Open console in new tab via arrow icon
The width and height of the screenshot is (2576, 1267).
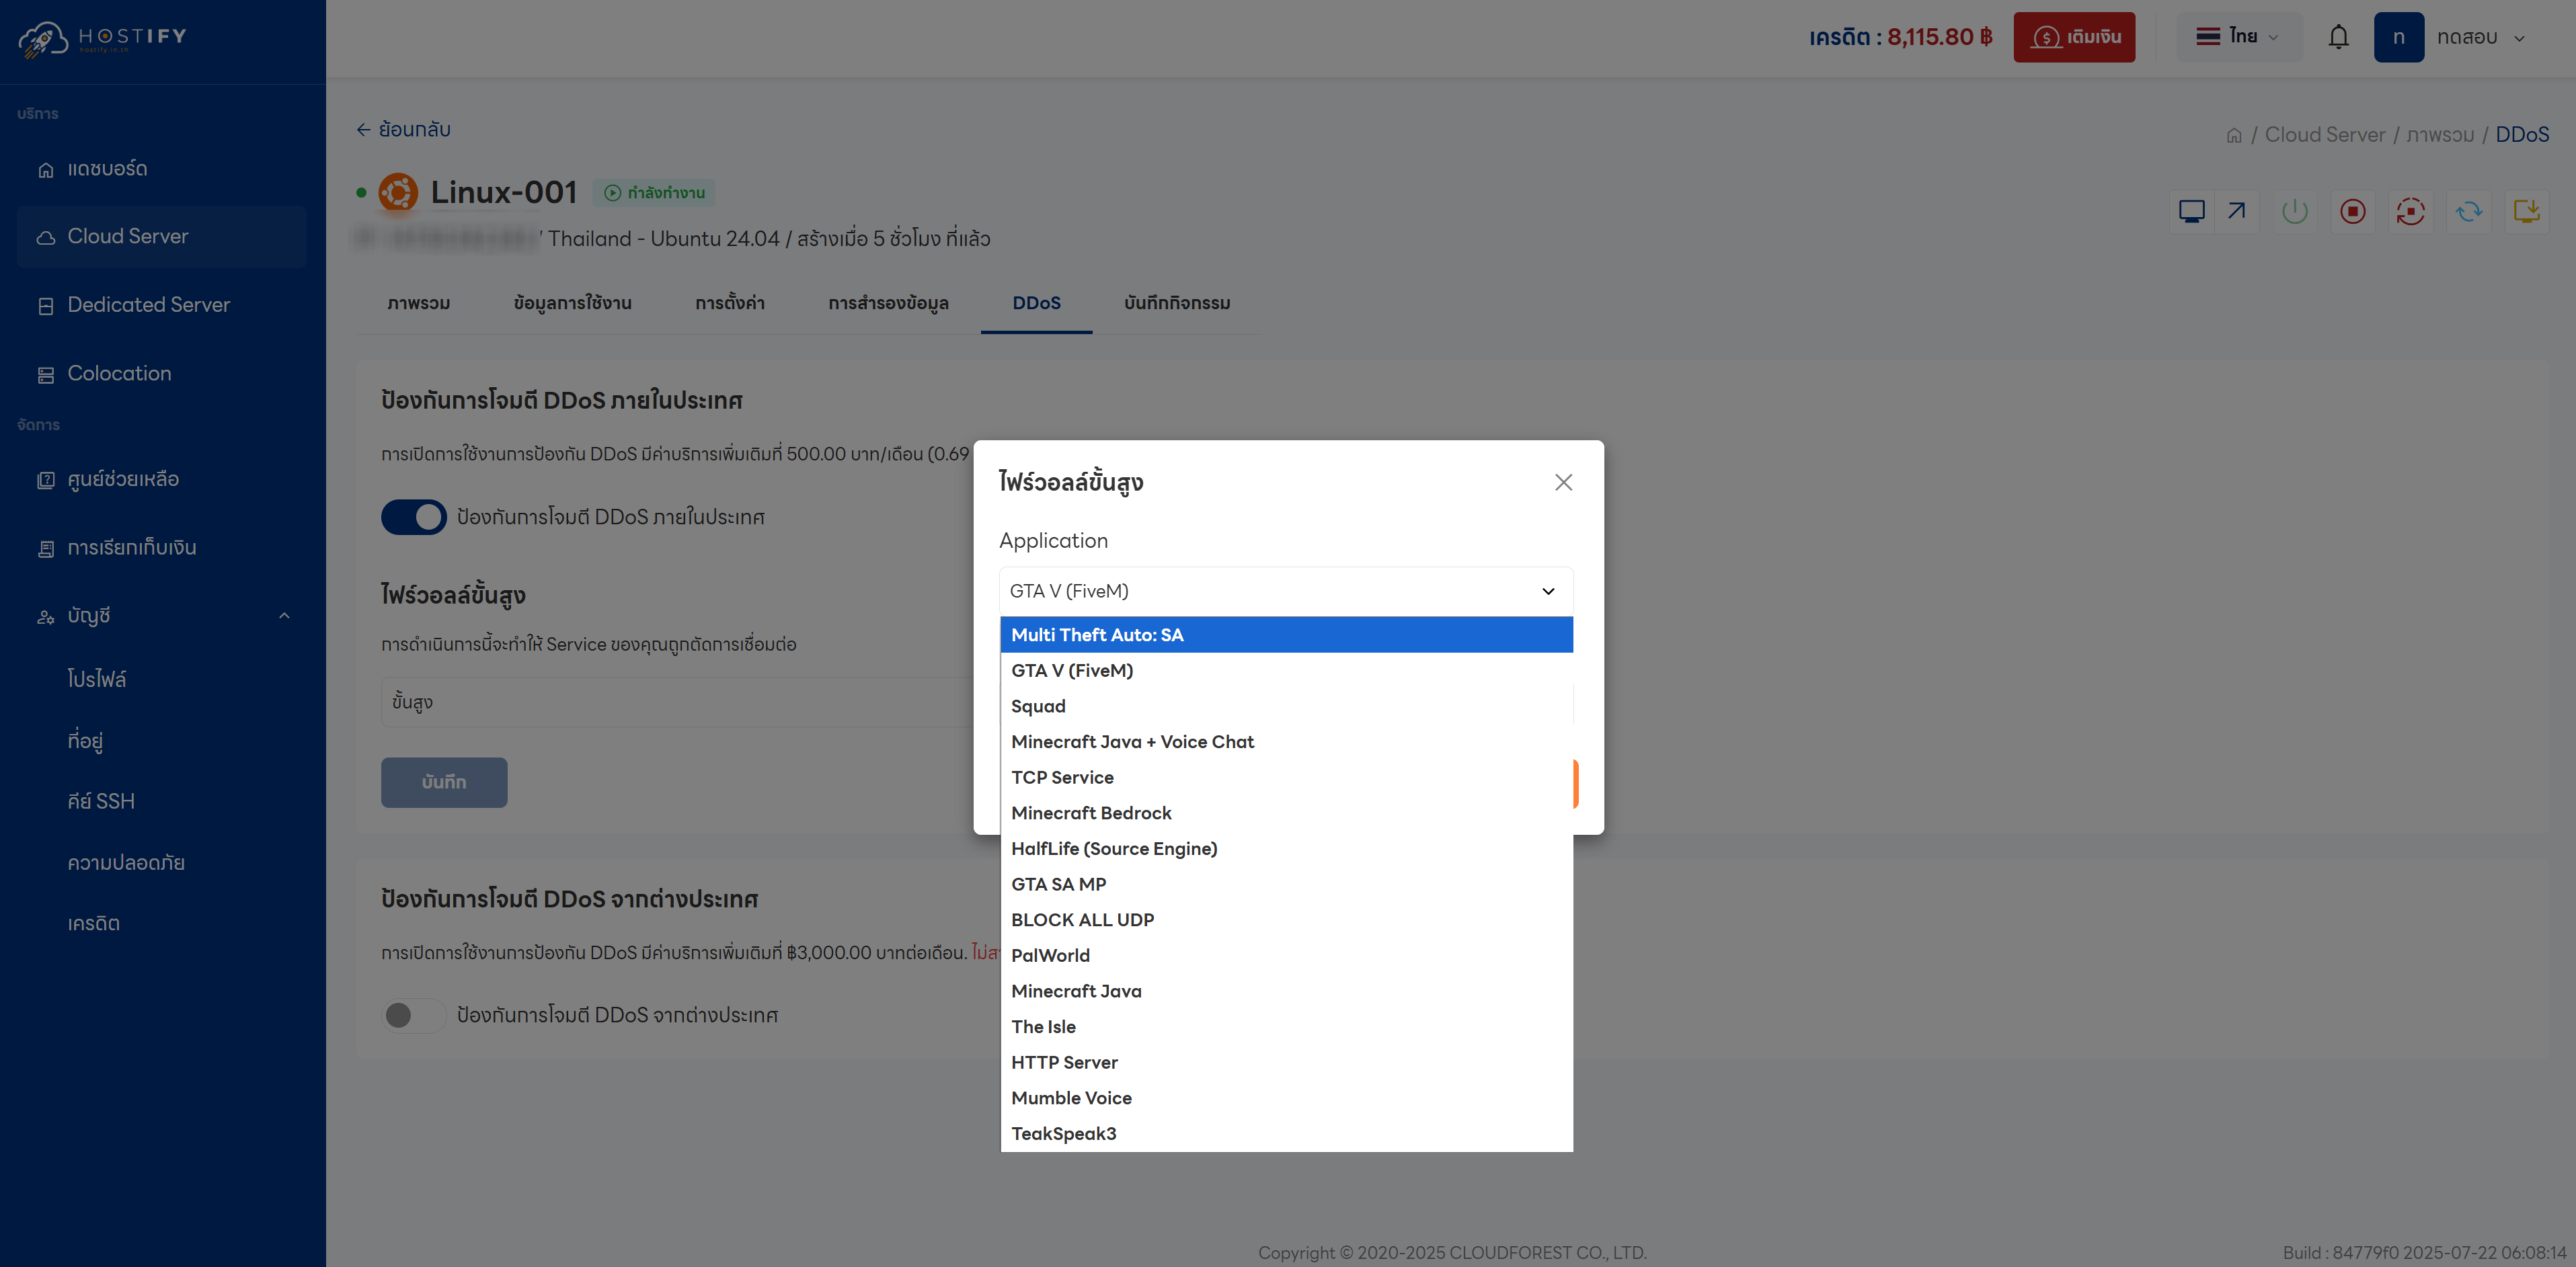(x=2236, y=211)
